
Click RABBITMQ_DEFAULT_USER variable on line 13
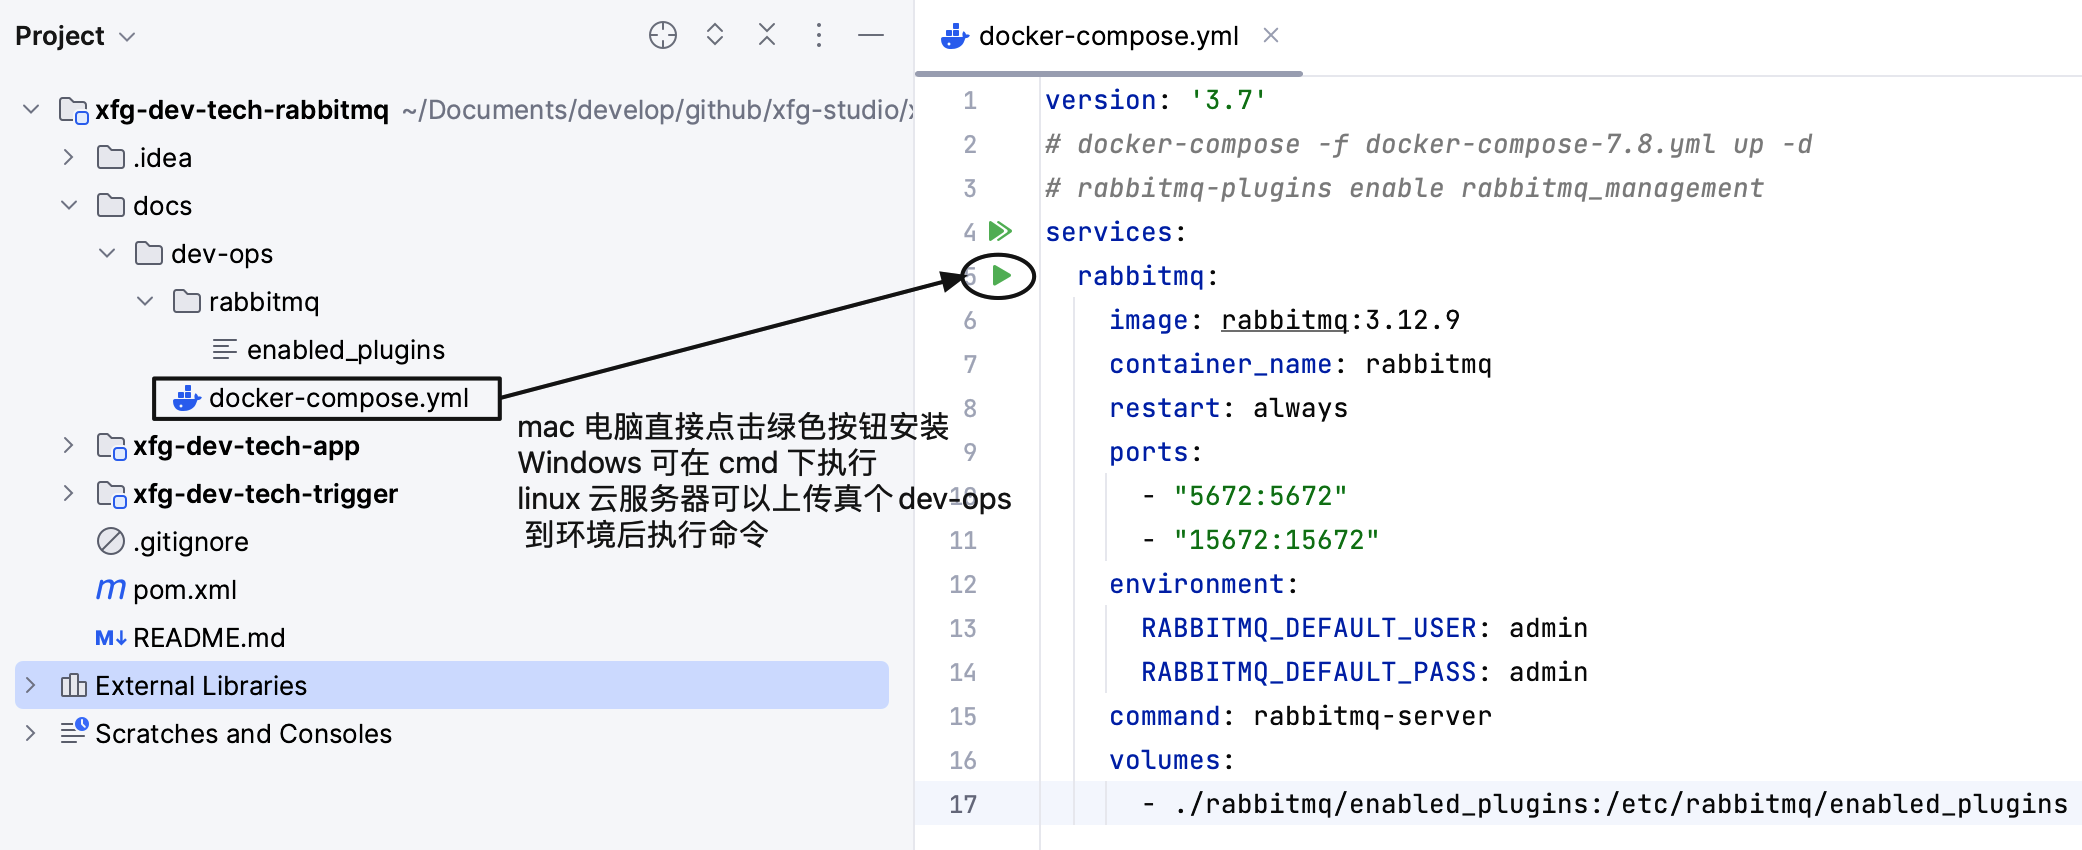tap(1309, 628)
